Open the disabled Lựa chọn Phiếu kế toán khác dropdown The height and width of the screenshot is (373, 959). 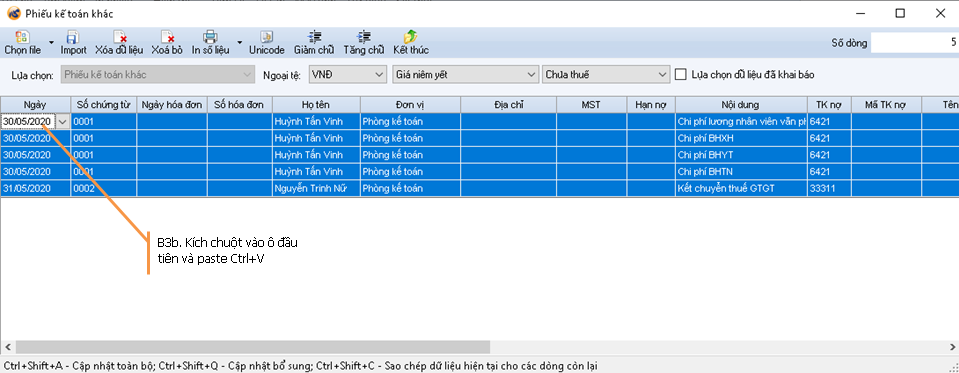pyautogui.click(x=158, y=75)
